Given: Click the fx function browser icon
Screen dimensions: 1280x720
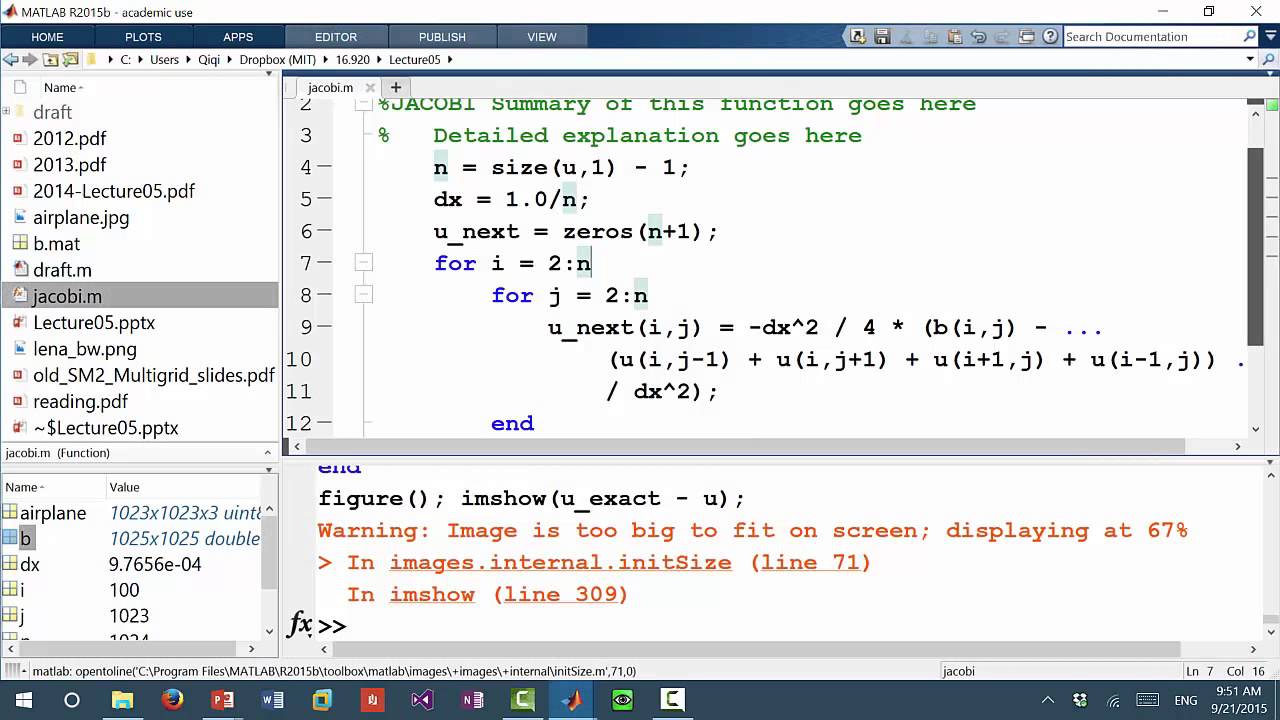Looking at the screenshot, I should click(300, 625).
